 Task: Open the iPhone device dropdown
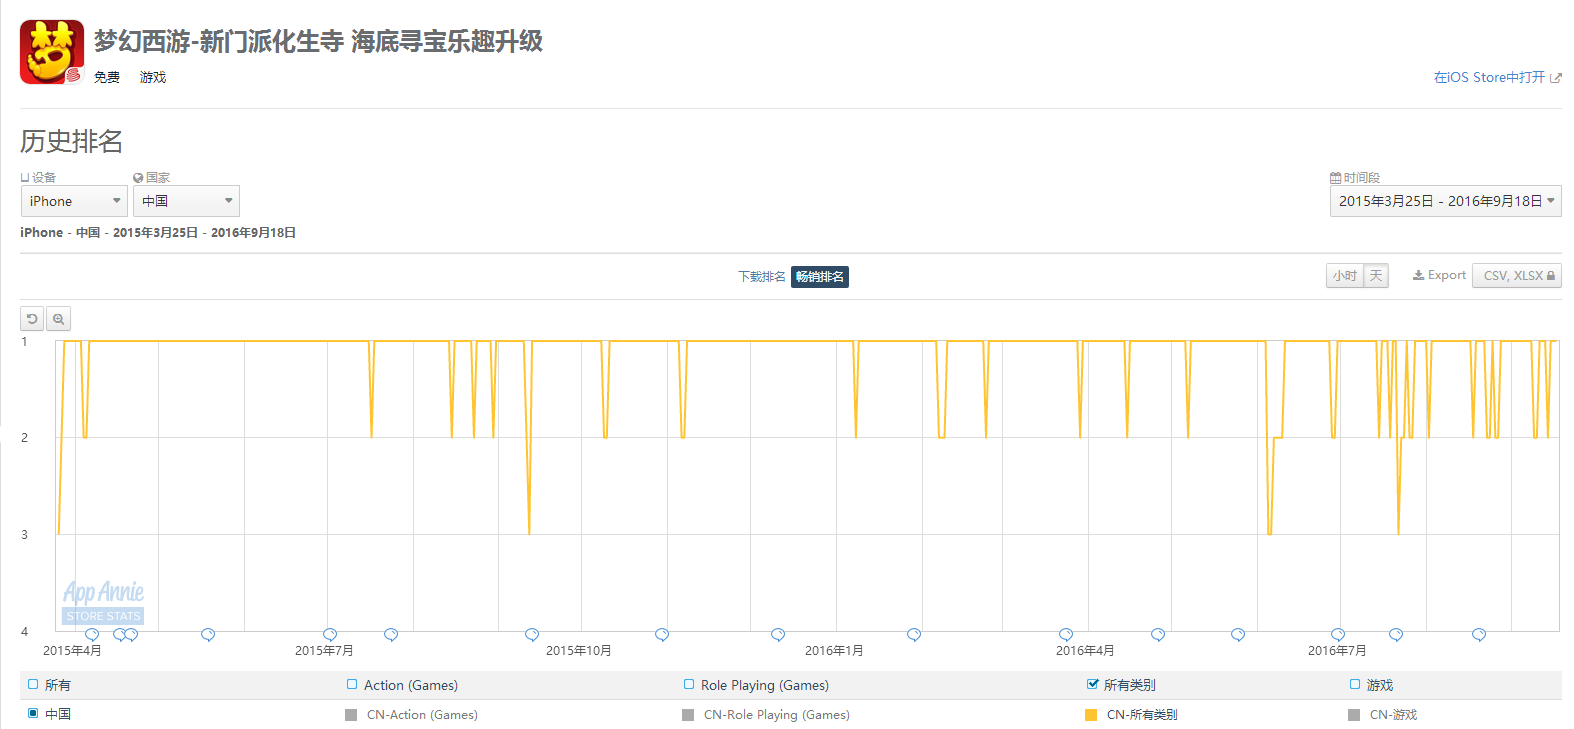[74, 201]
